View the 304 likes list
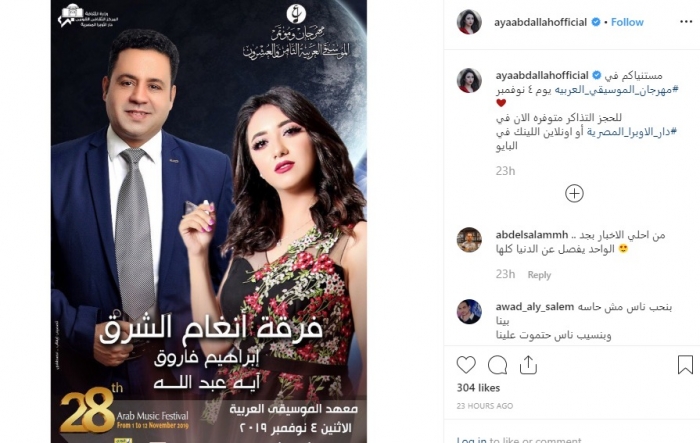This screenshot has width=700, height=443. [x=478, y=388]
